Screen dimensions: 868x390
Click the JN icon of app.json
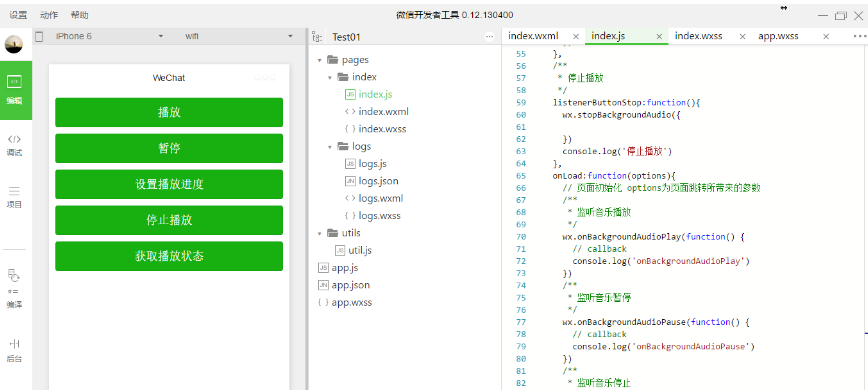(x=323, y=285)
